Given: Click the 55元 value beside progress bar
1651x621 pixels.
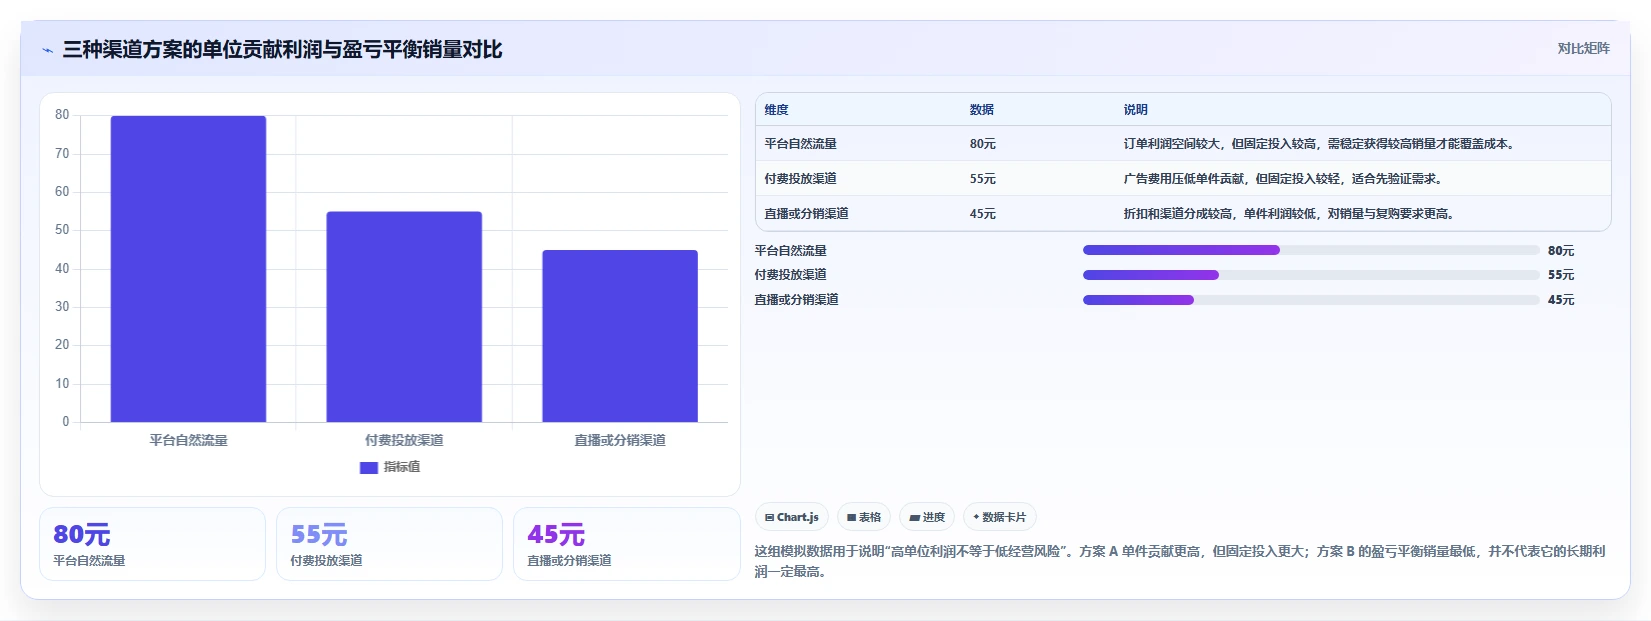Looking at the screenshot, I should click(x=1561, y=275).
